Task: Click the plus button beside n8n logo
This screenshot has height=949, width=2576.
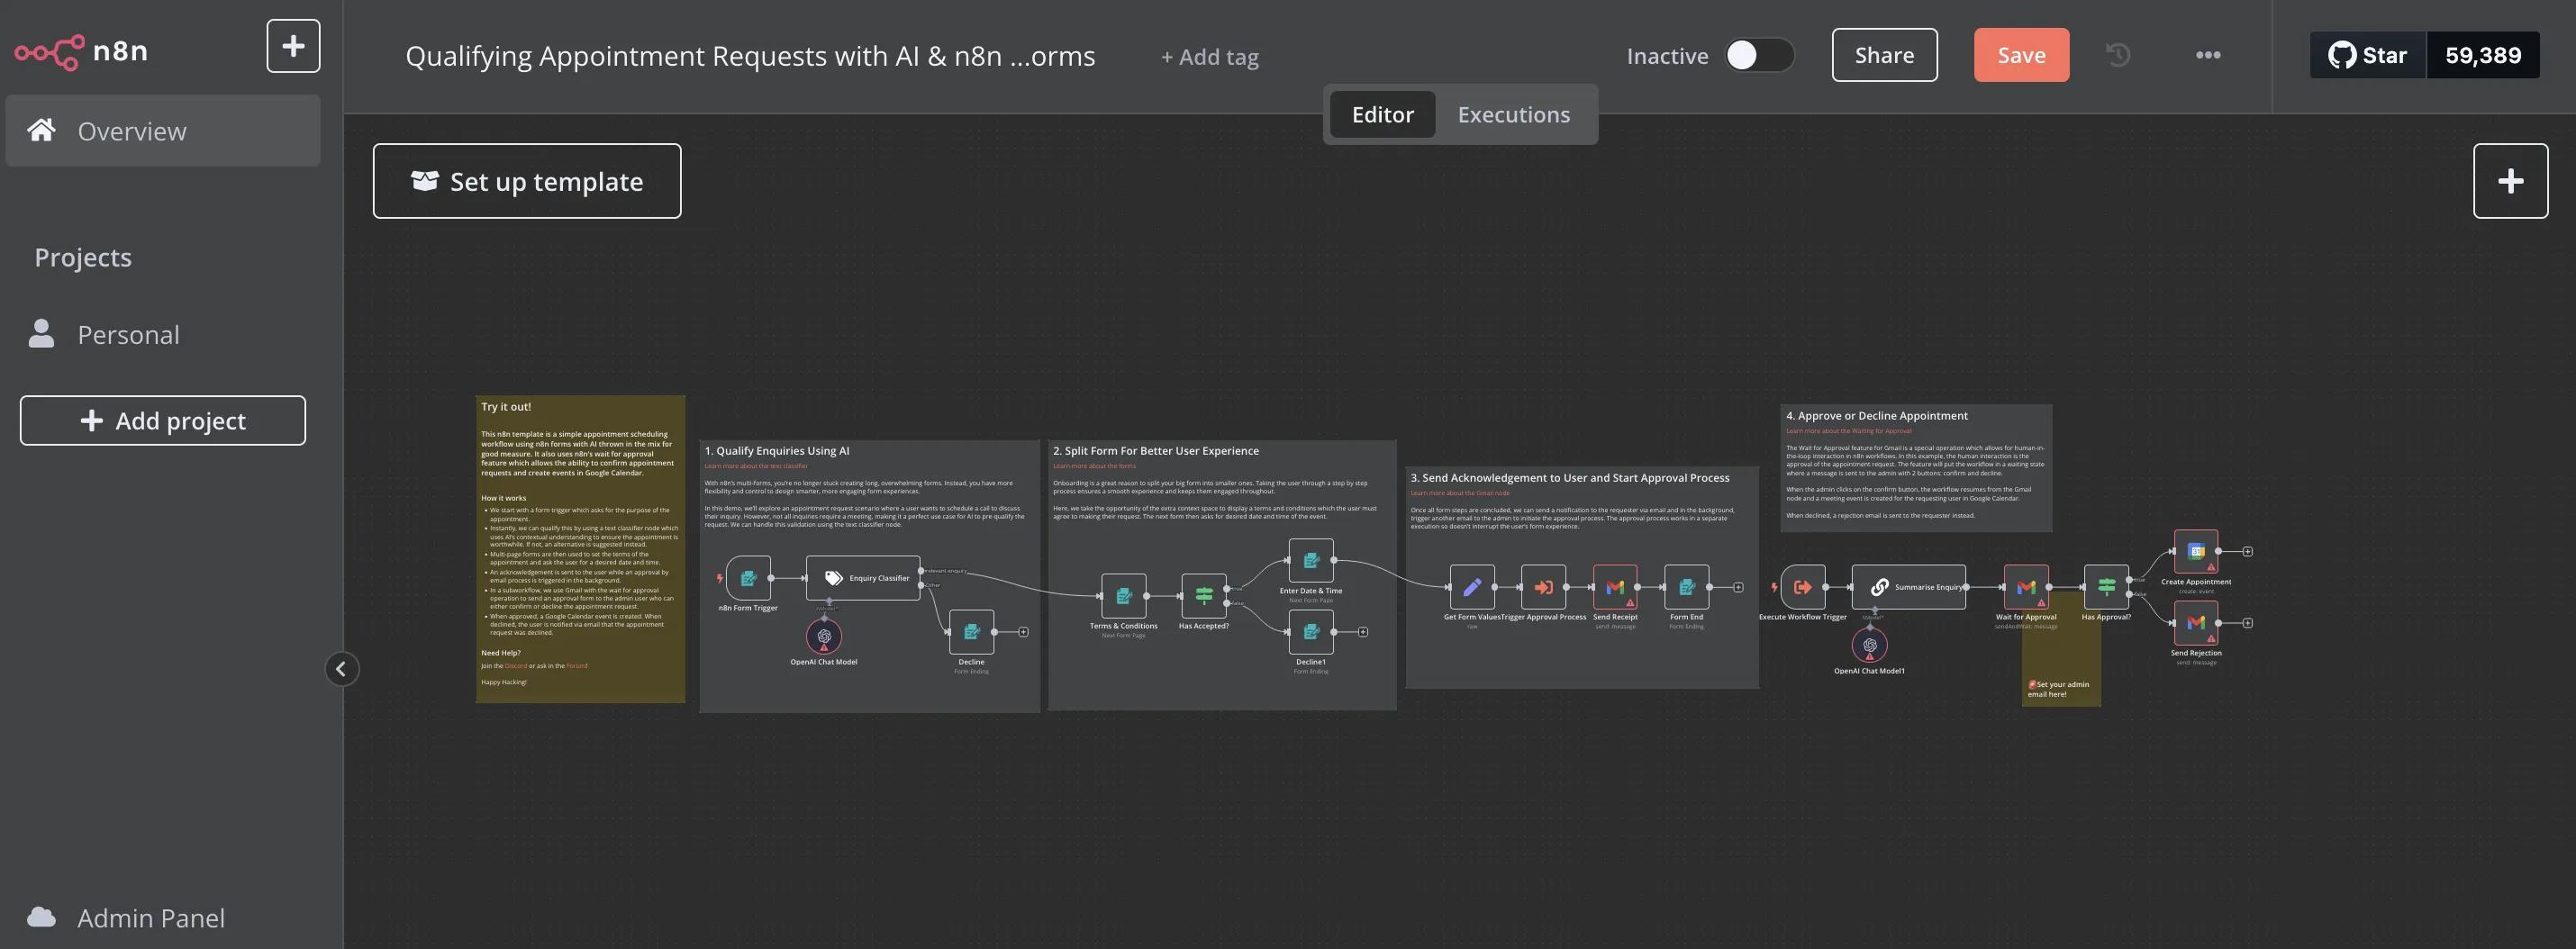Action: [x=293, y=46]
